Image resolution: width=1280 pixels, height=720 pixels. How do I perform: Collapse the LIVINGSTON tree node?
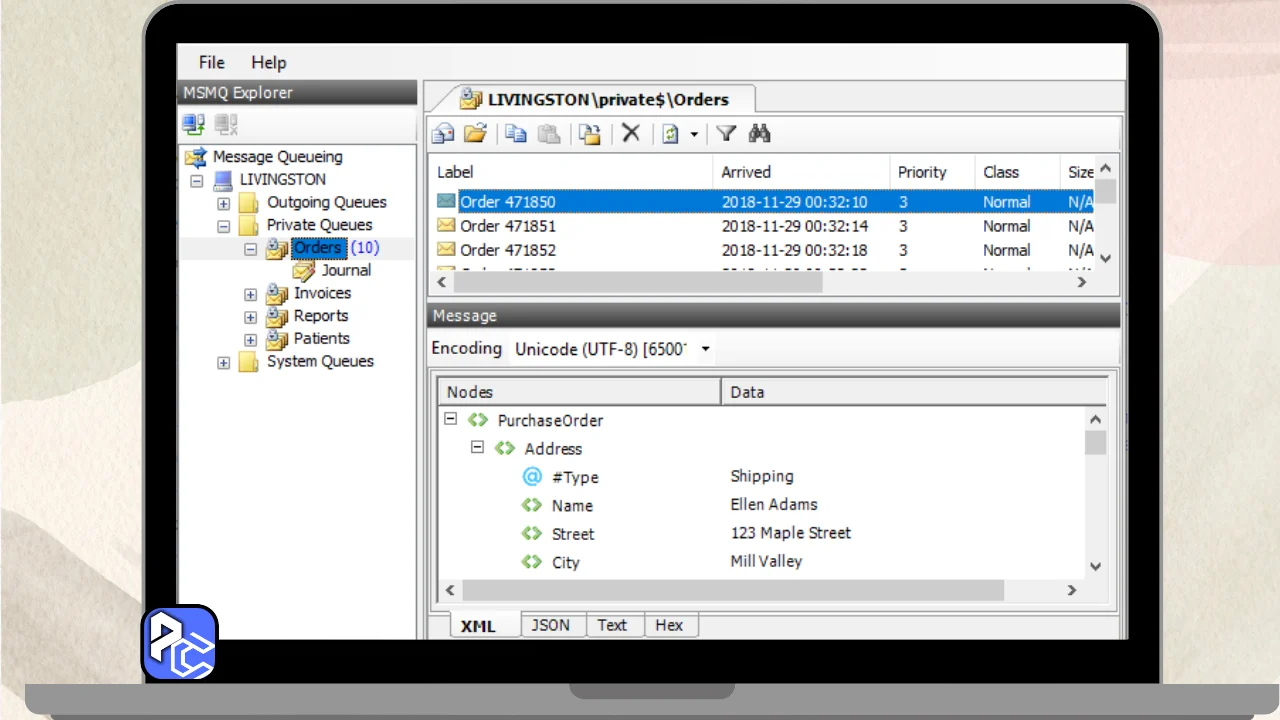click(x=197, y=181)
